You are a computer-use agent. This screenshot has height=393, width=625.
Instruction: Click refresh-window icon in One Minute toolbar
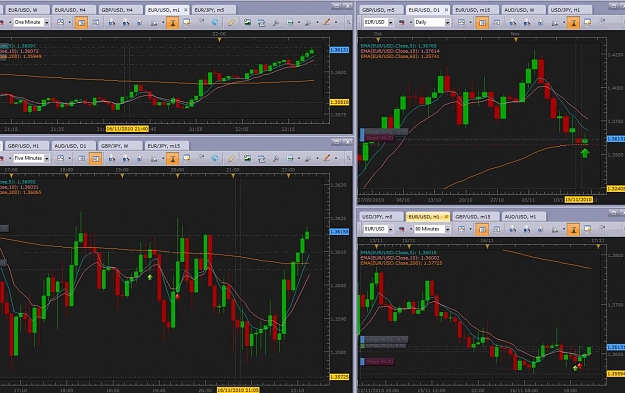(x=261, y=23)
